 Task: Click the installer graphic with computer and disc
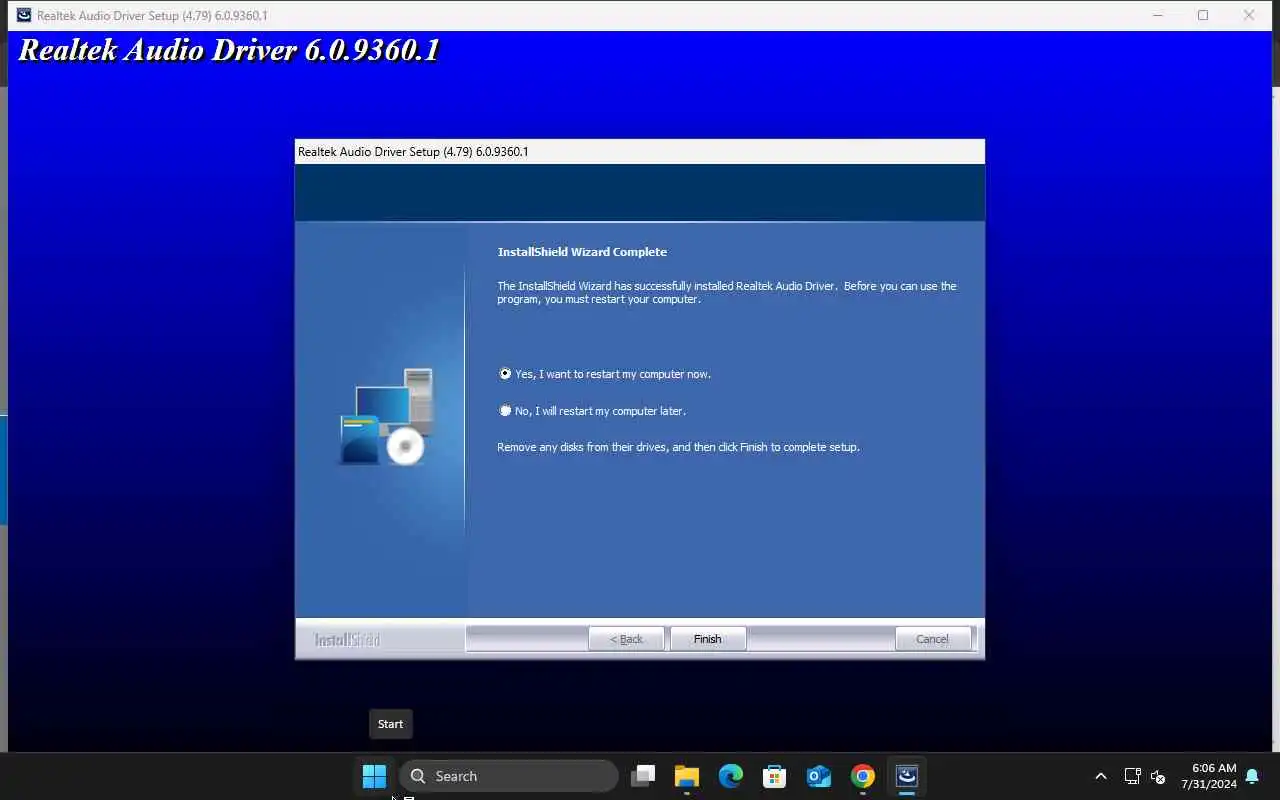[388, 416]
